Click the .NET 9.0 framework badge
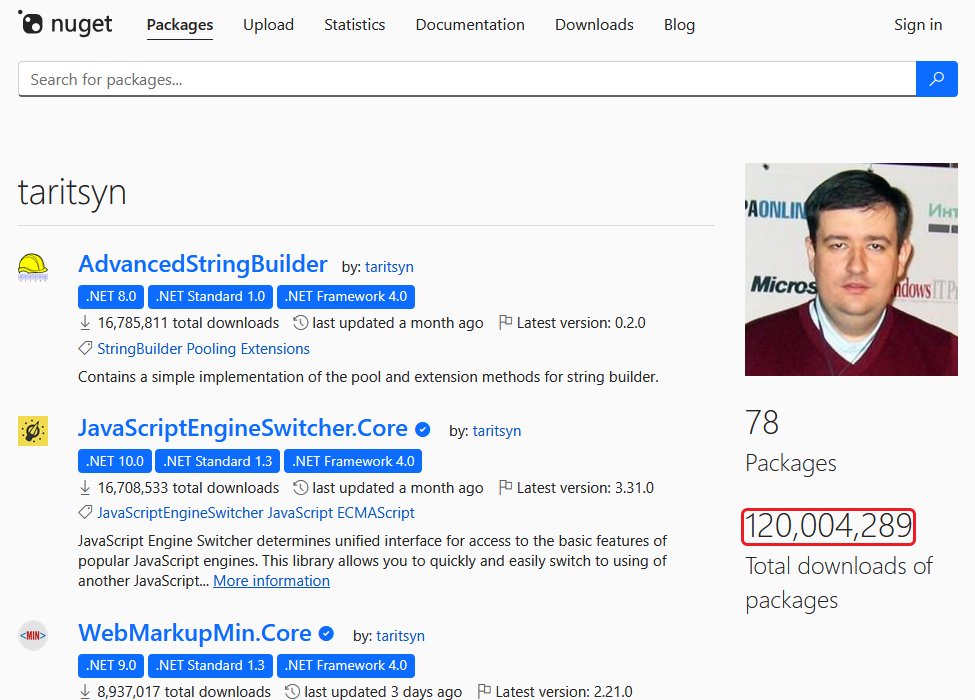975x700 pixels. tap(111, 665)
